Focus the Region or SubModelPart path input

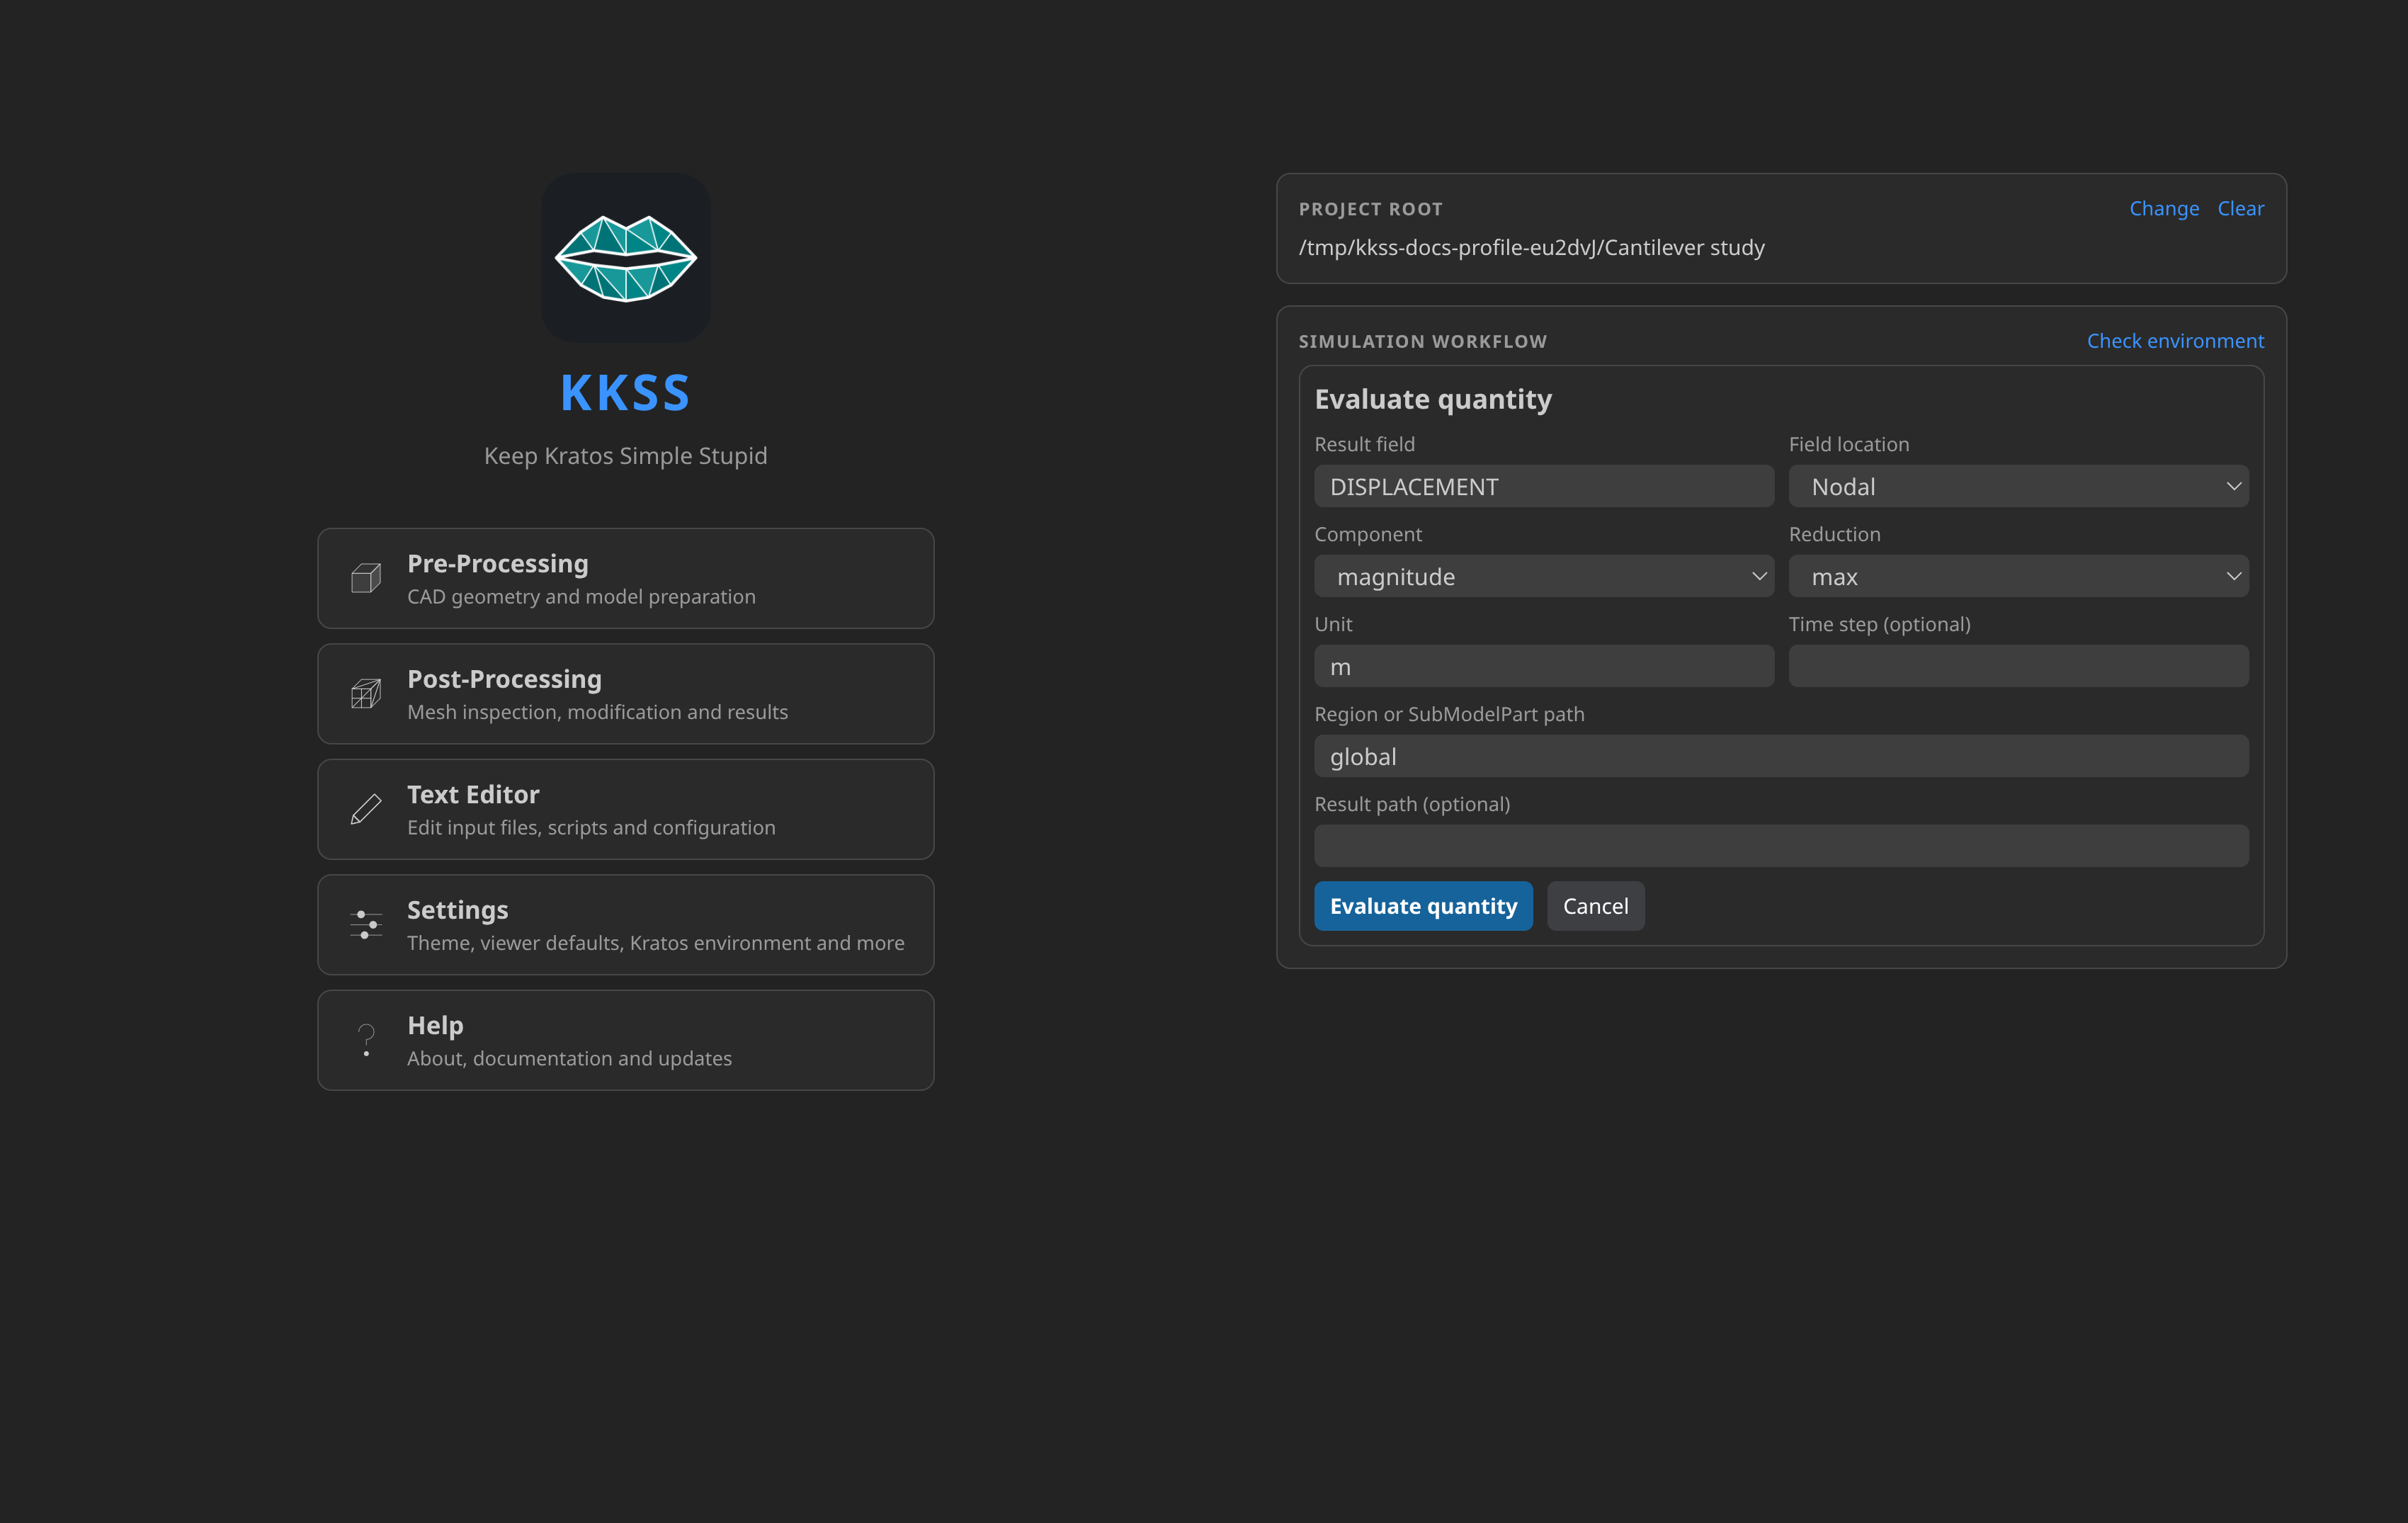coord(1781,756)
